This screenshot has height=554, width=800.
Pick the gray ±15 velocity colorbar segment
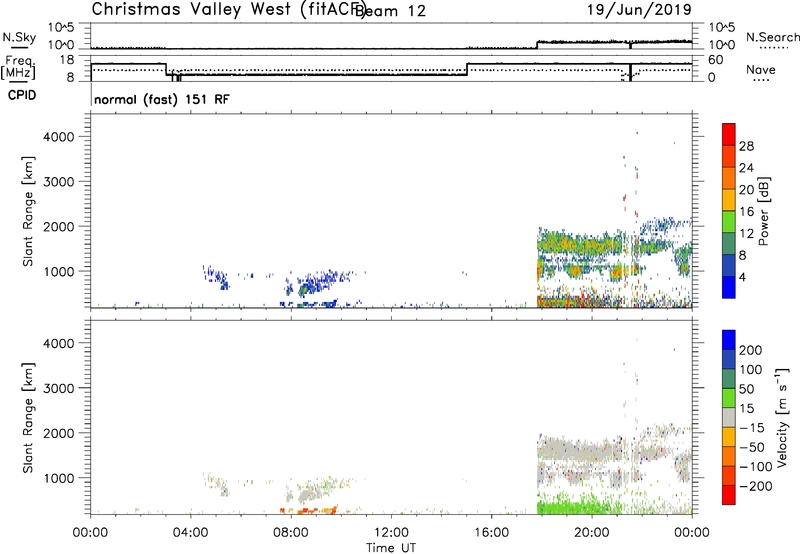[729, 417]
